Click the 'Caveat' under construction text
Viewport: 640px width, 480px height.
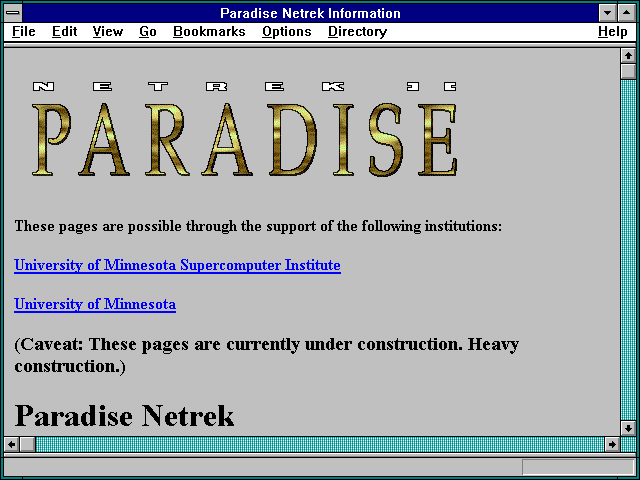pos(267,355)
